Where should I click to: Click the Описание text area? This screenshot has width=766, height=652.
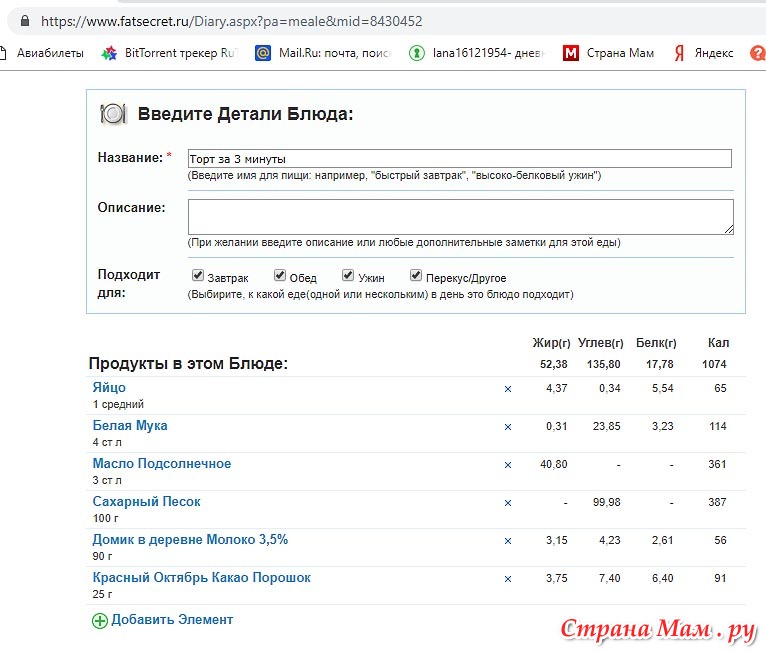coord(461,217)
